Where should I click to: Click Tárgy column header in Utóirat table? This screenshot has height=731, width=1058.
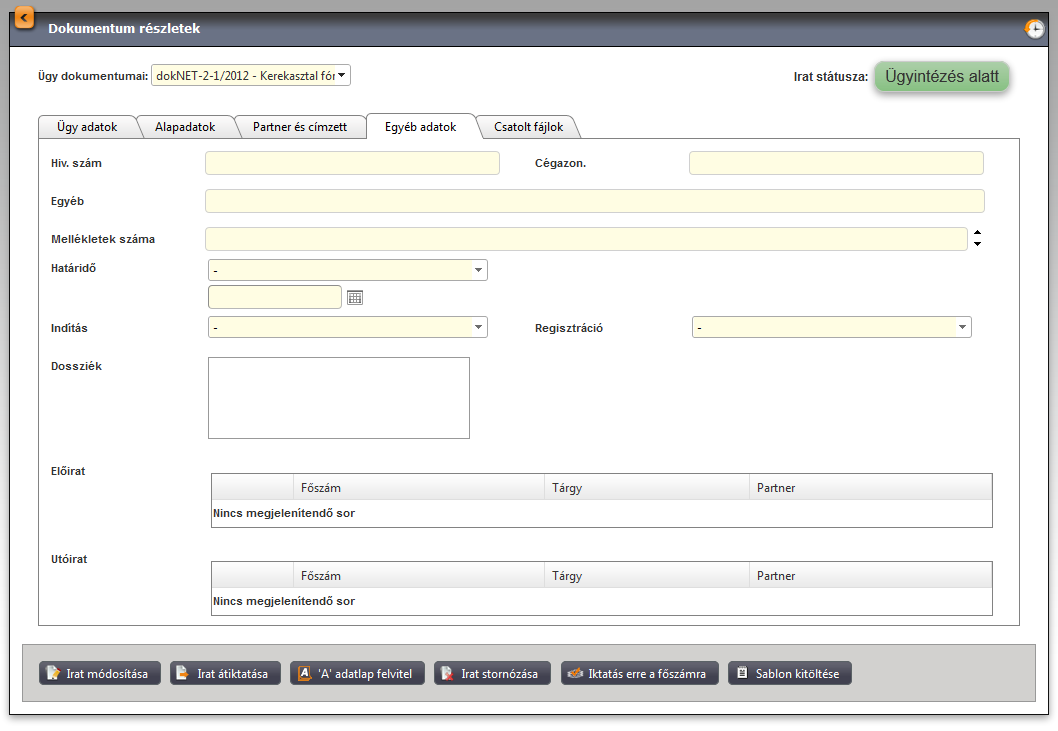pos(647,575)
